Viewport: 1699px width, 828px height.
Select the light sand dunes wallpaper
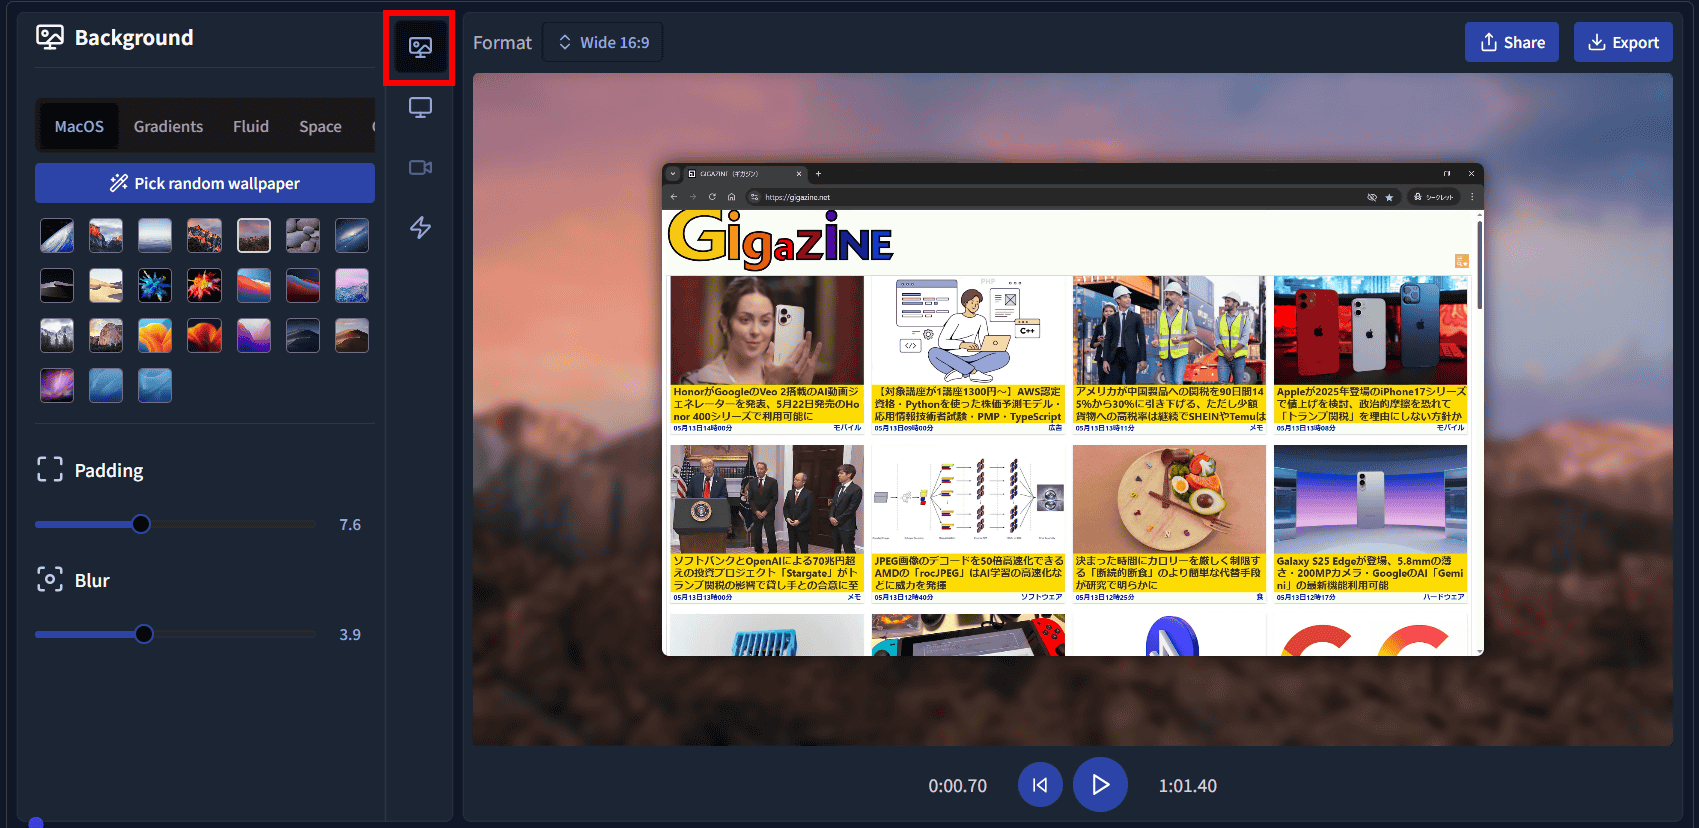(106, 286)
